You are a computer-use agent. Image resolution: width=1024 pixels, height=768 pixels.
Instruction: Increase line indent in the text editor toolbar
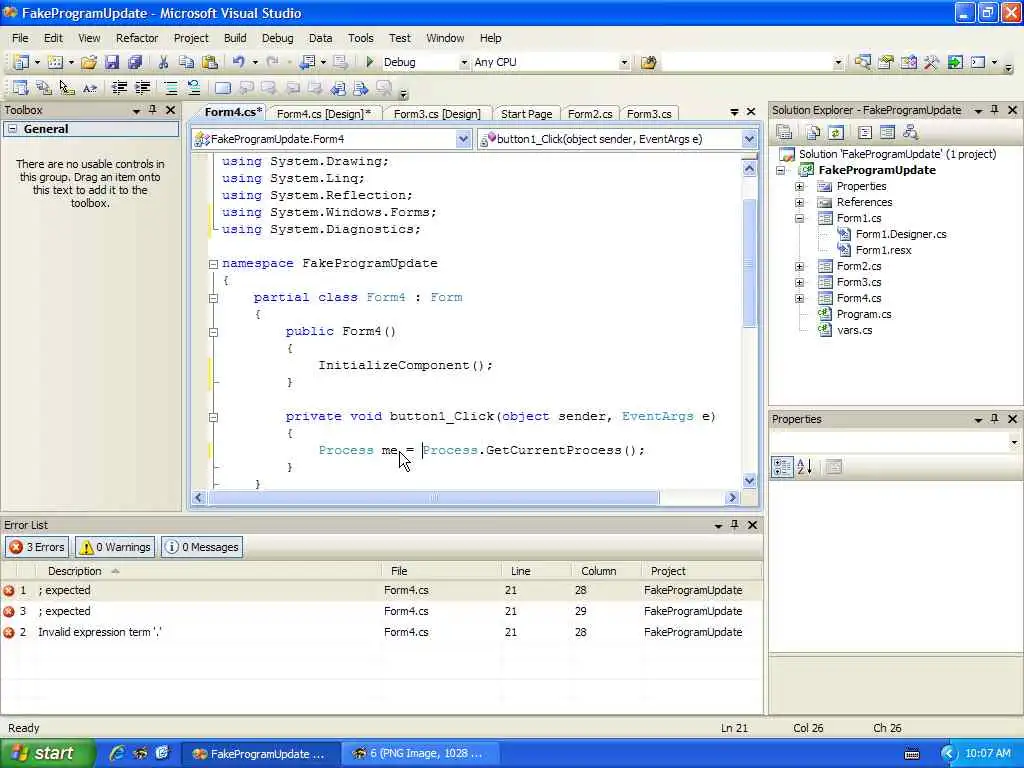coord(142,88)
